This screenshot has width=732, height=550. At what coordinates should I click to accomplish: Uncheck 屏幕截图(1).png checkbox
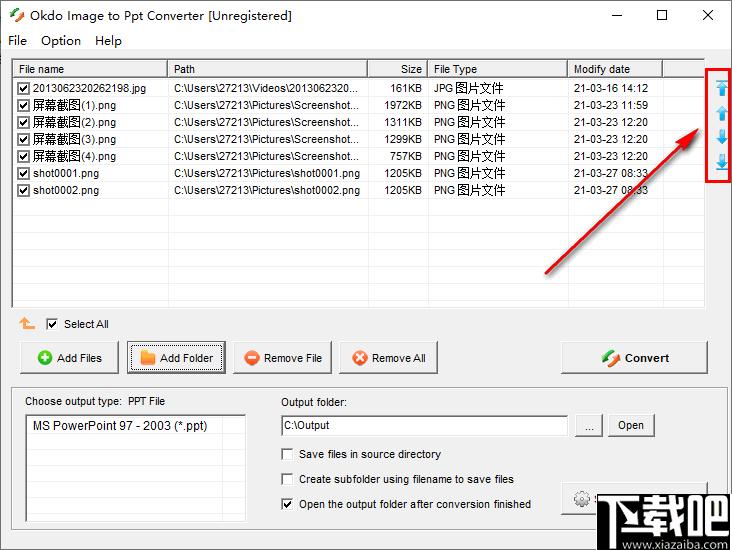23,105
